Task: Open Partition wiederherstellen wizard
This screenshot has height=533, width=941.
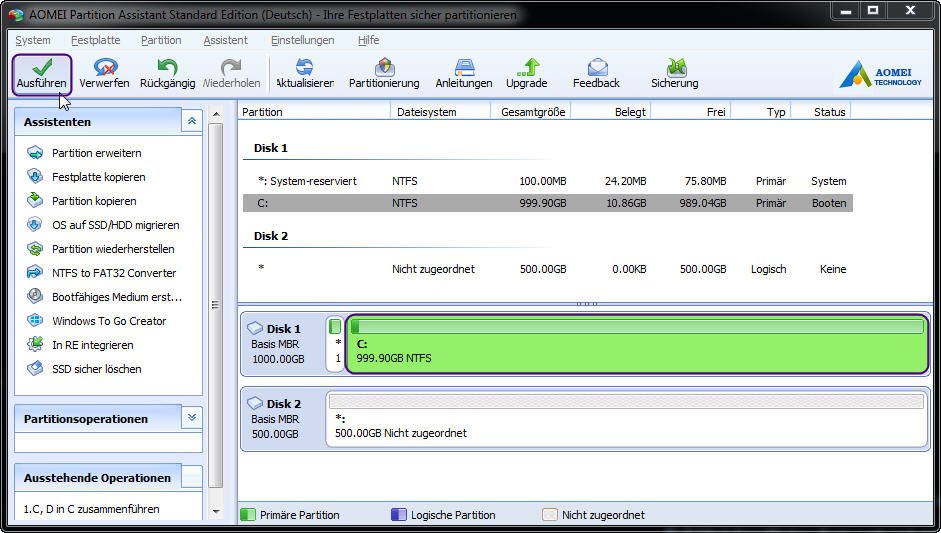Action: [113, 249]
